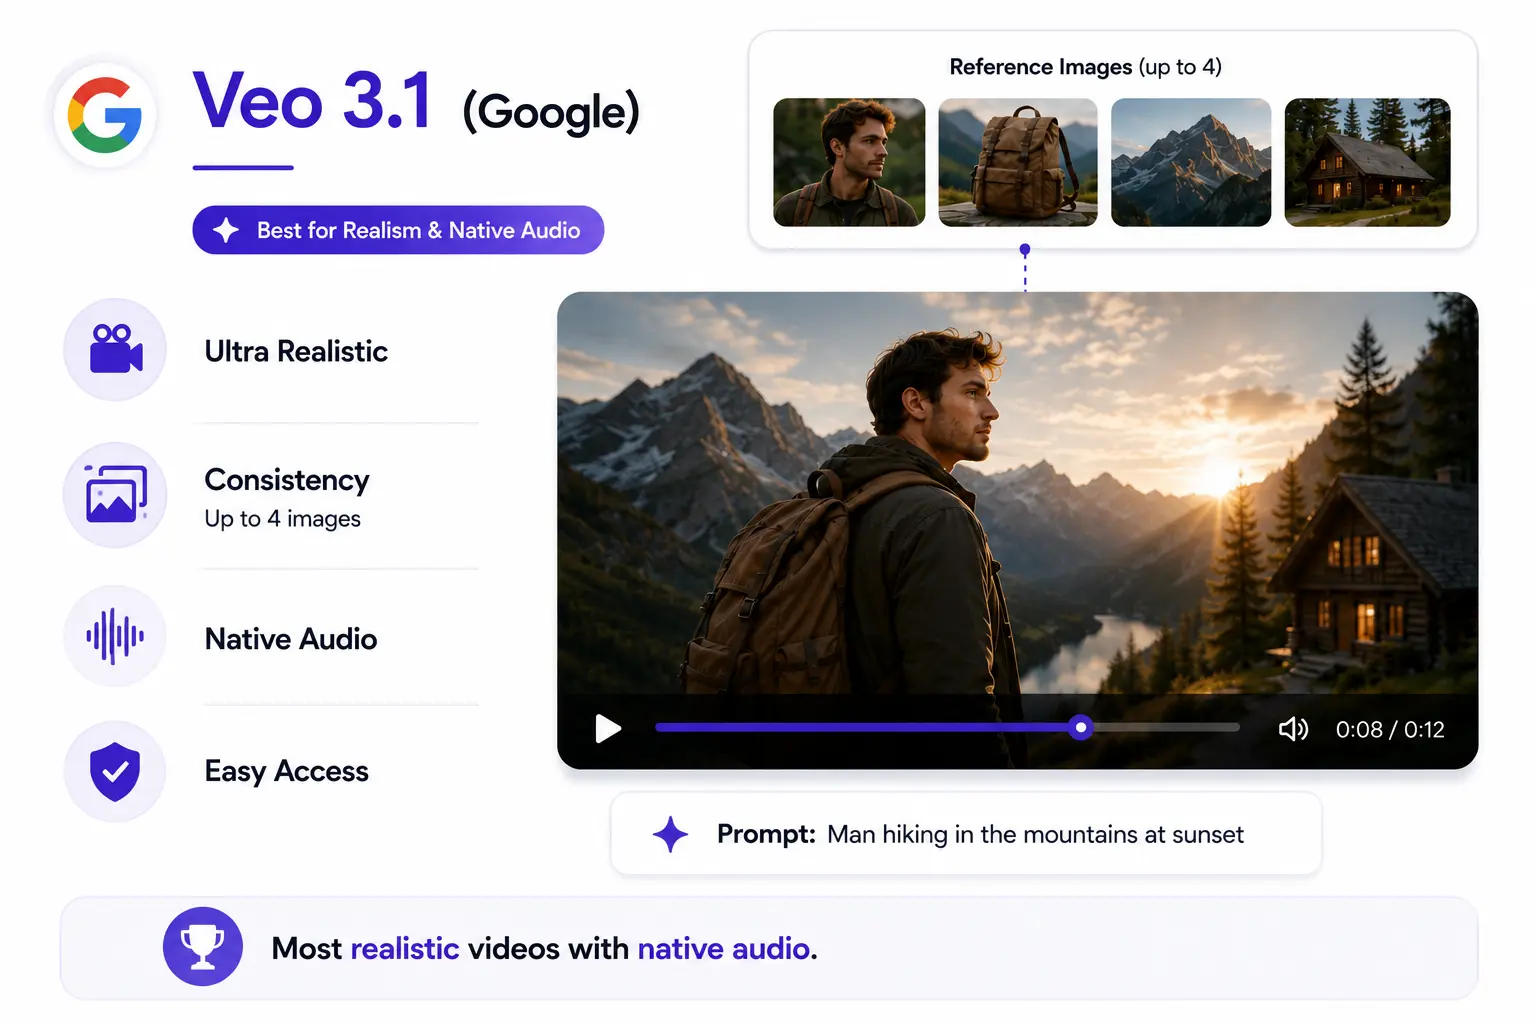Open the mountain peak reference image
The height and width of the screenshot is (1024, 1536).
click(1191, 162)
